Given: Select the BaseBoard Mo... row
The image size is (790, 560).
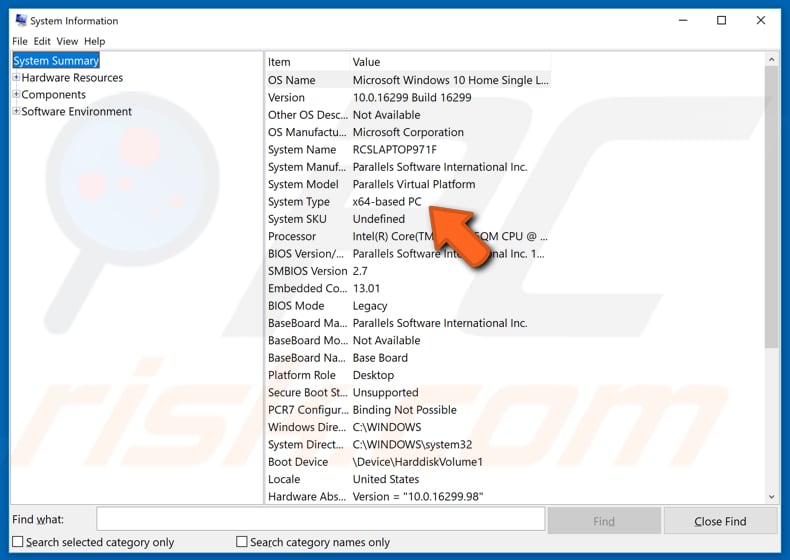Looking at the screenshot, I should (408, 340).
